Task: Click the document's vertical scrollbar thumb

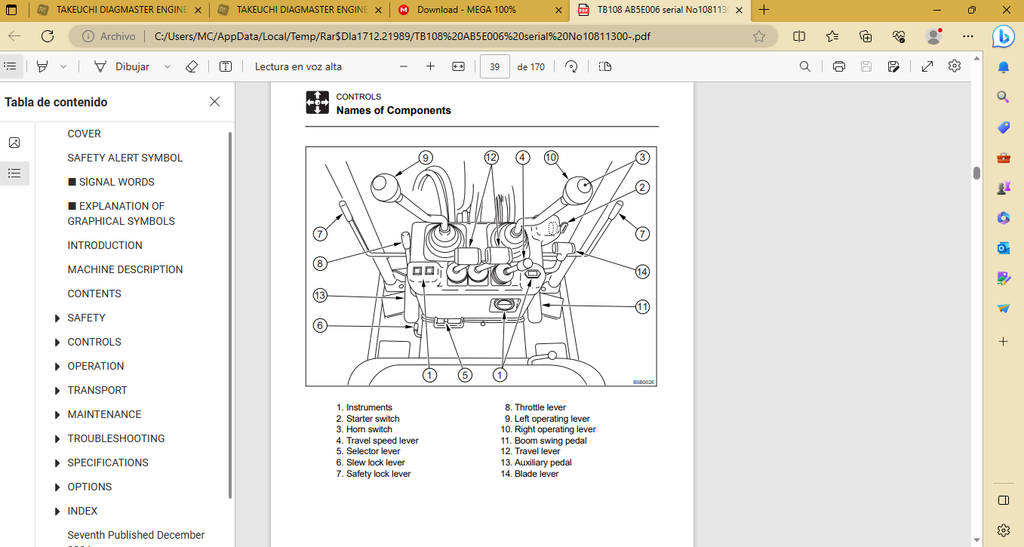Action: (977, 172)
